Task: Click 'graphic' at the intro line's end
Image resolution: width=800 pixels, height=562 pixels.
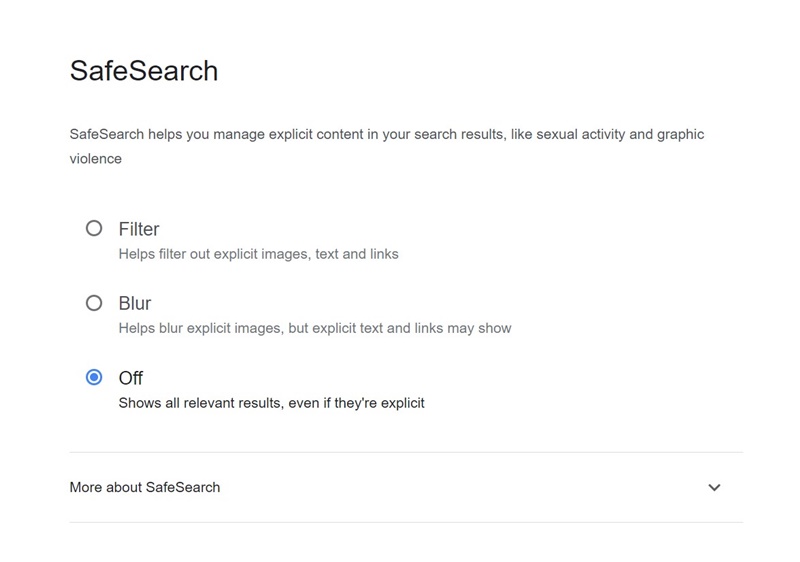Action: coord(680,135)
